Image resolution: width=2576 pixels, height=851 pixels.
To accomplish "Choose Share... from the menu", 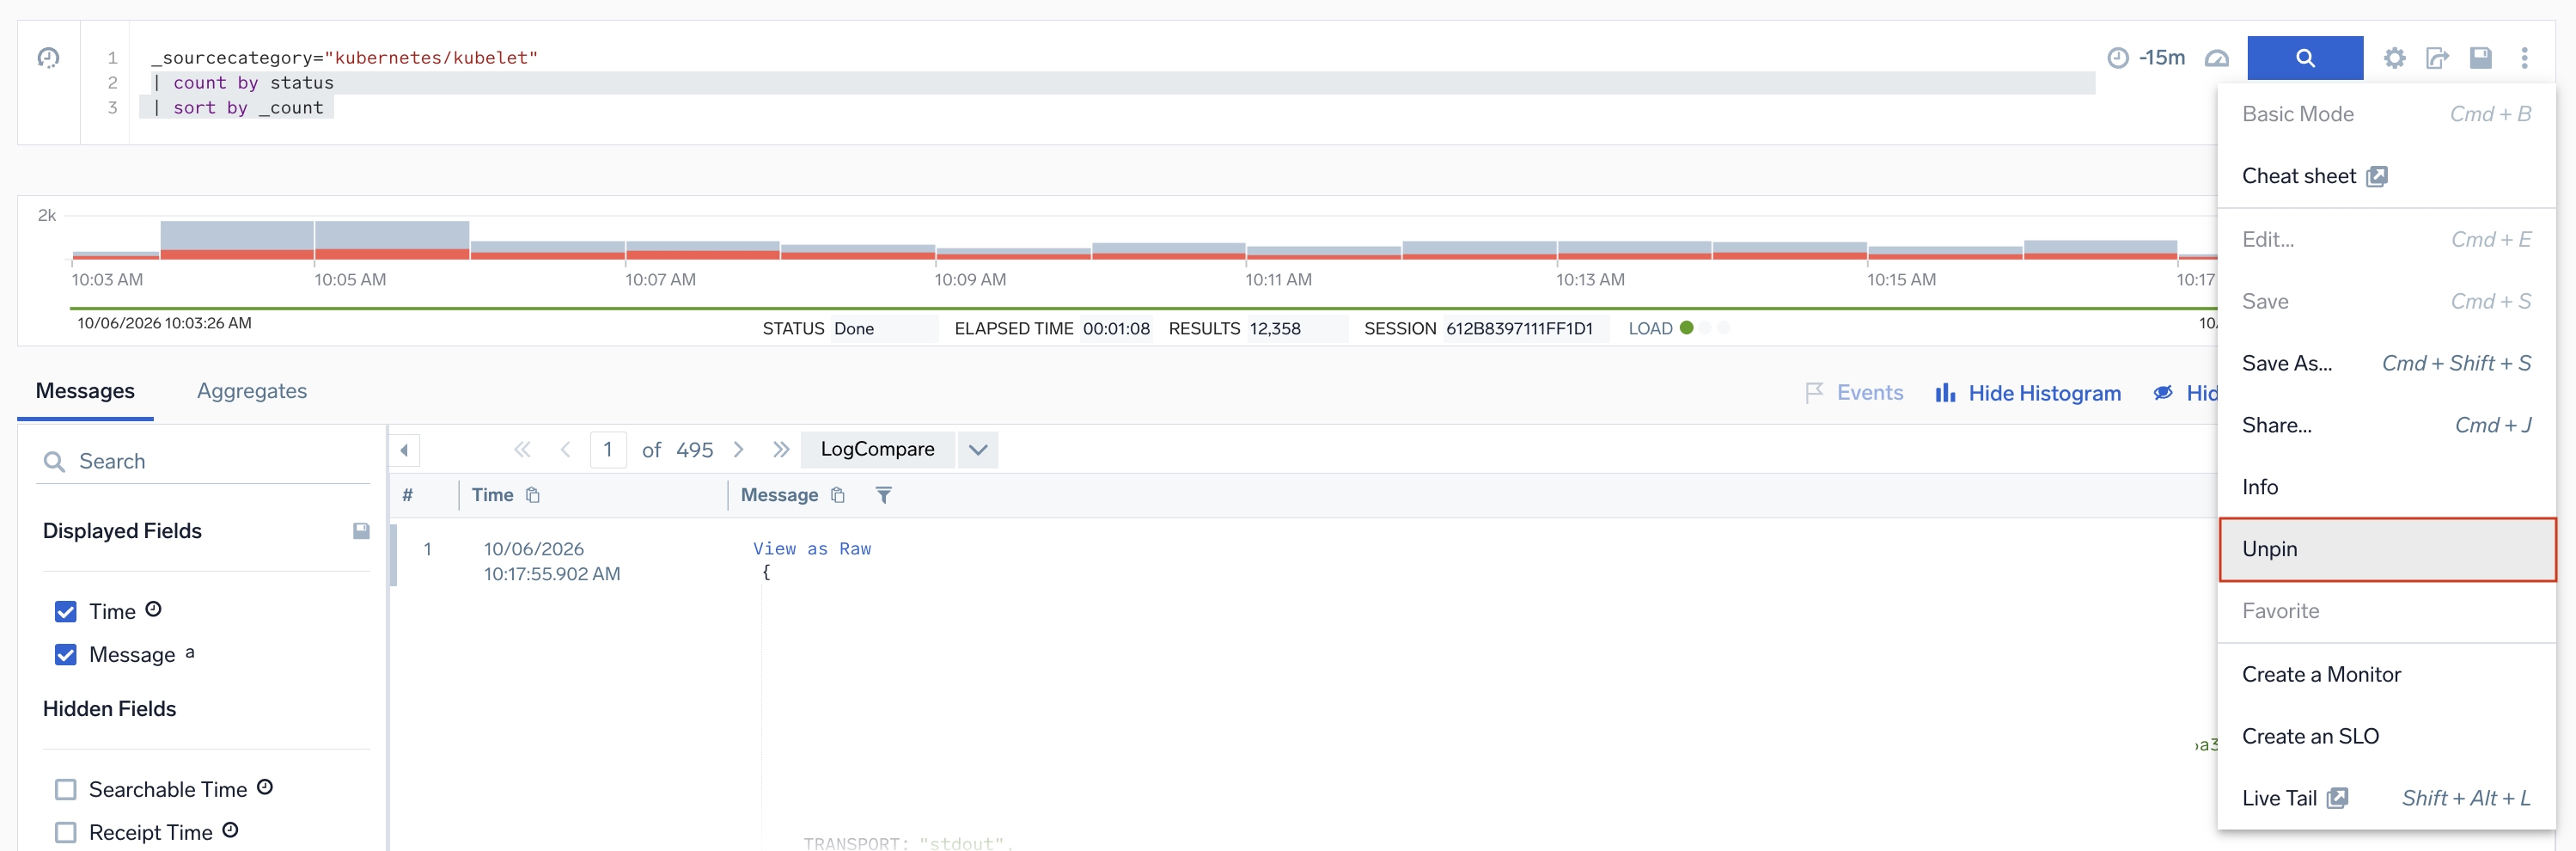I will [x=2387, y=425].
